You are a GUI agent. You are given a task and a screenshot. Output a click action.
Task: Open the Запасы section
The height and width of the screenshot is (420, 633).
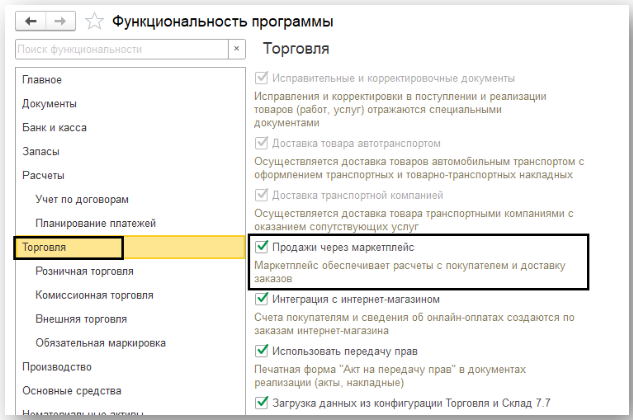click(41, 151)
